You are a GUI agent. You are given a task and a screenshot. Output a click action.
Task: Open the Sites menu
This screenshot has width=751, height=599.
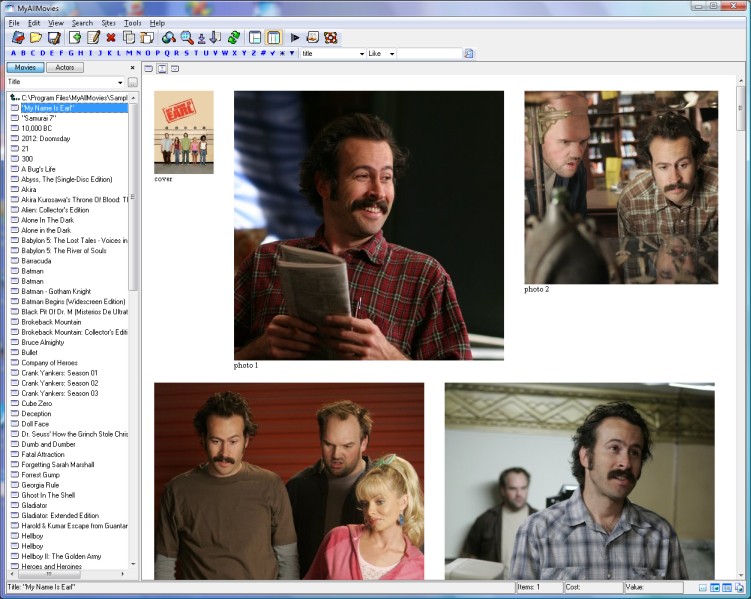[108, 23]
